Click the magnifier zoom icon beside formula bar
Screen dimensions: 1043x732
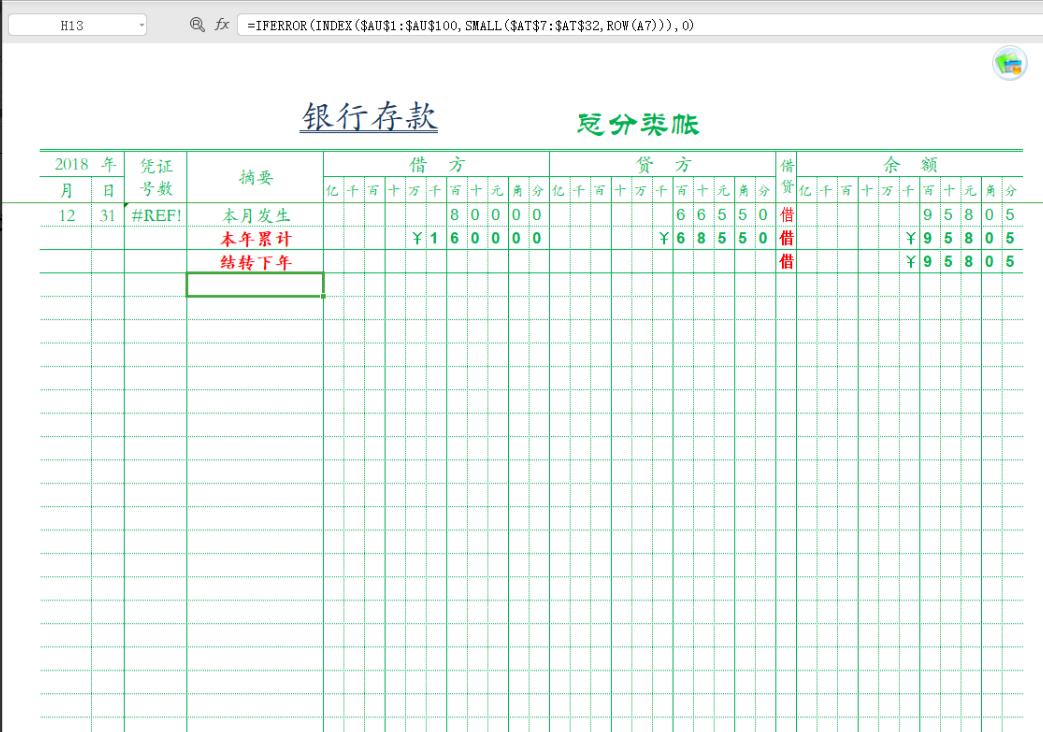(x=197, y=22)
